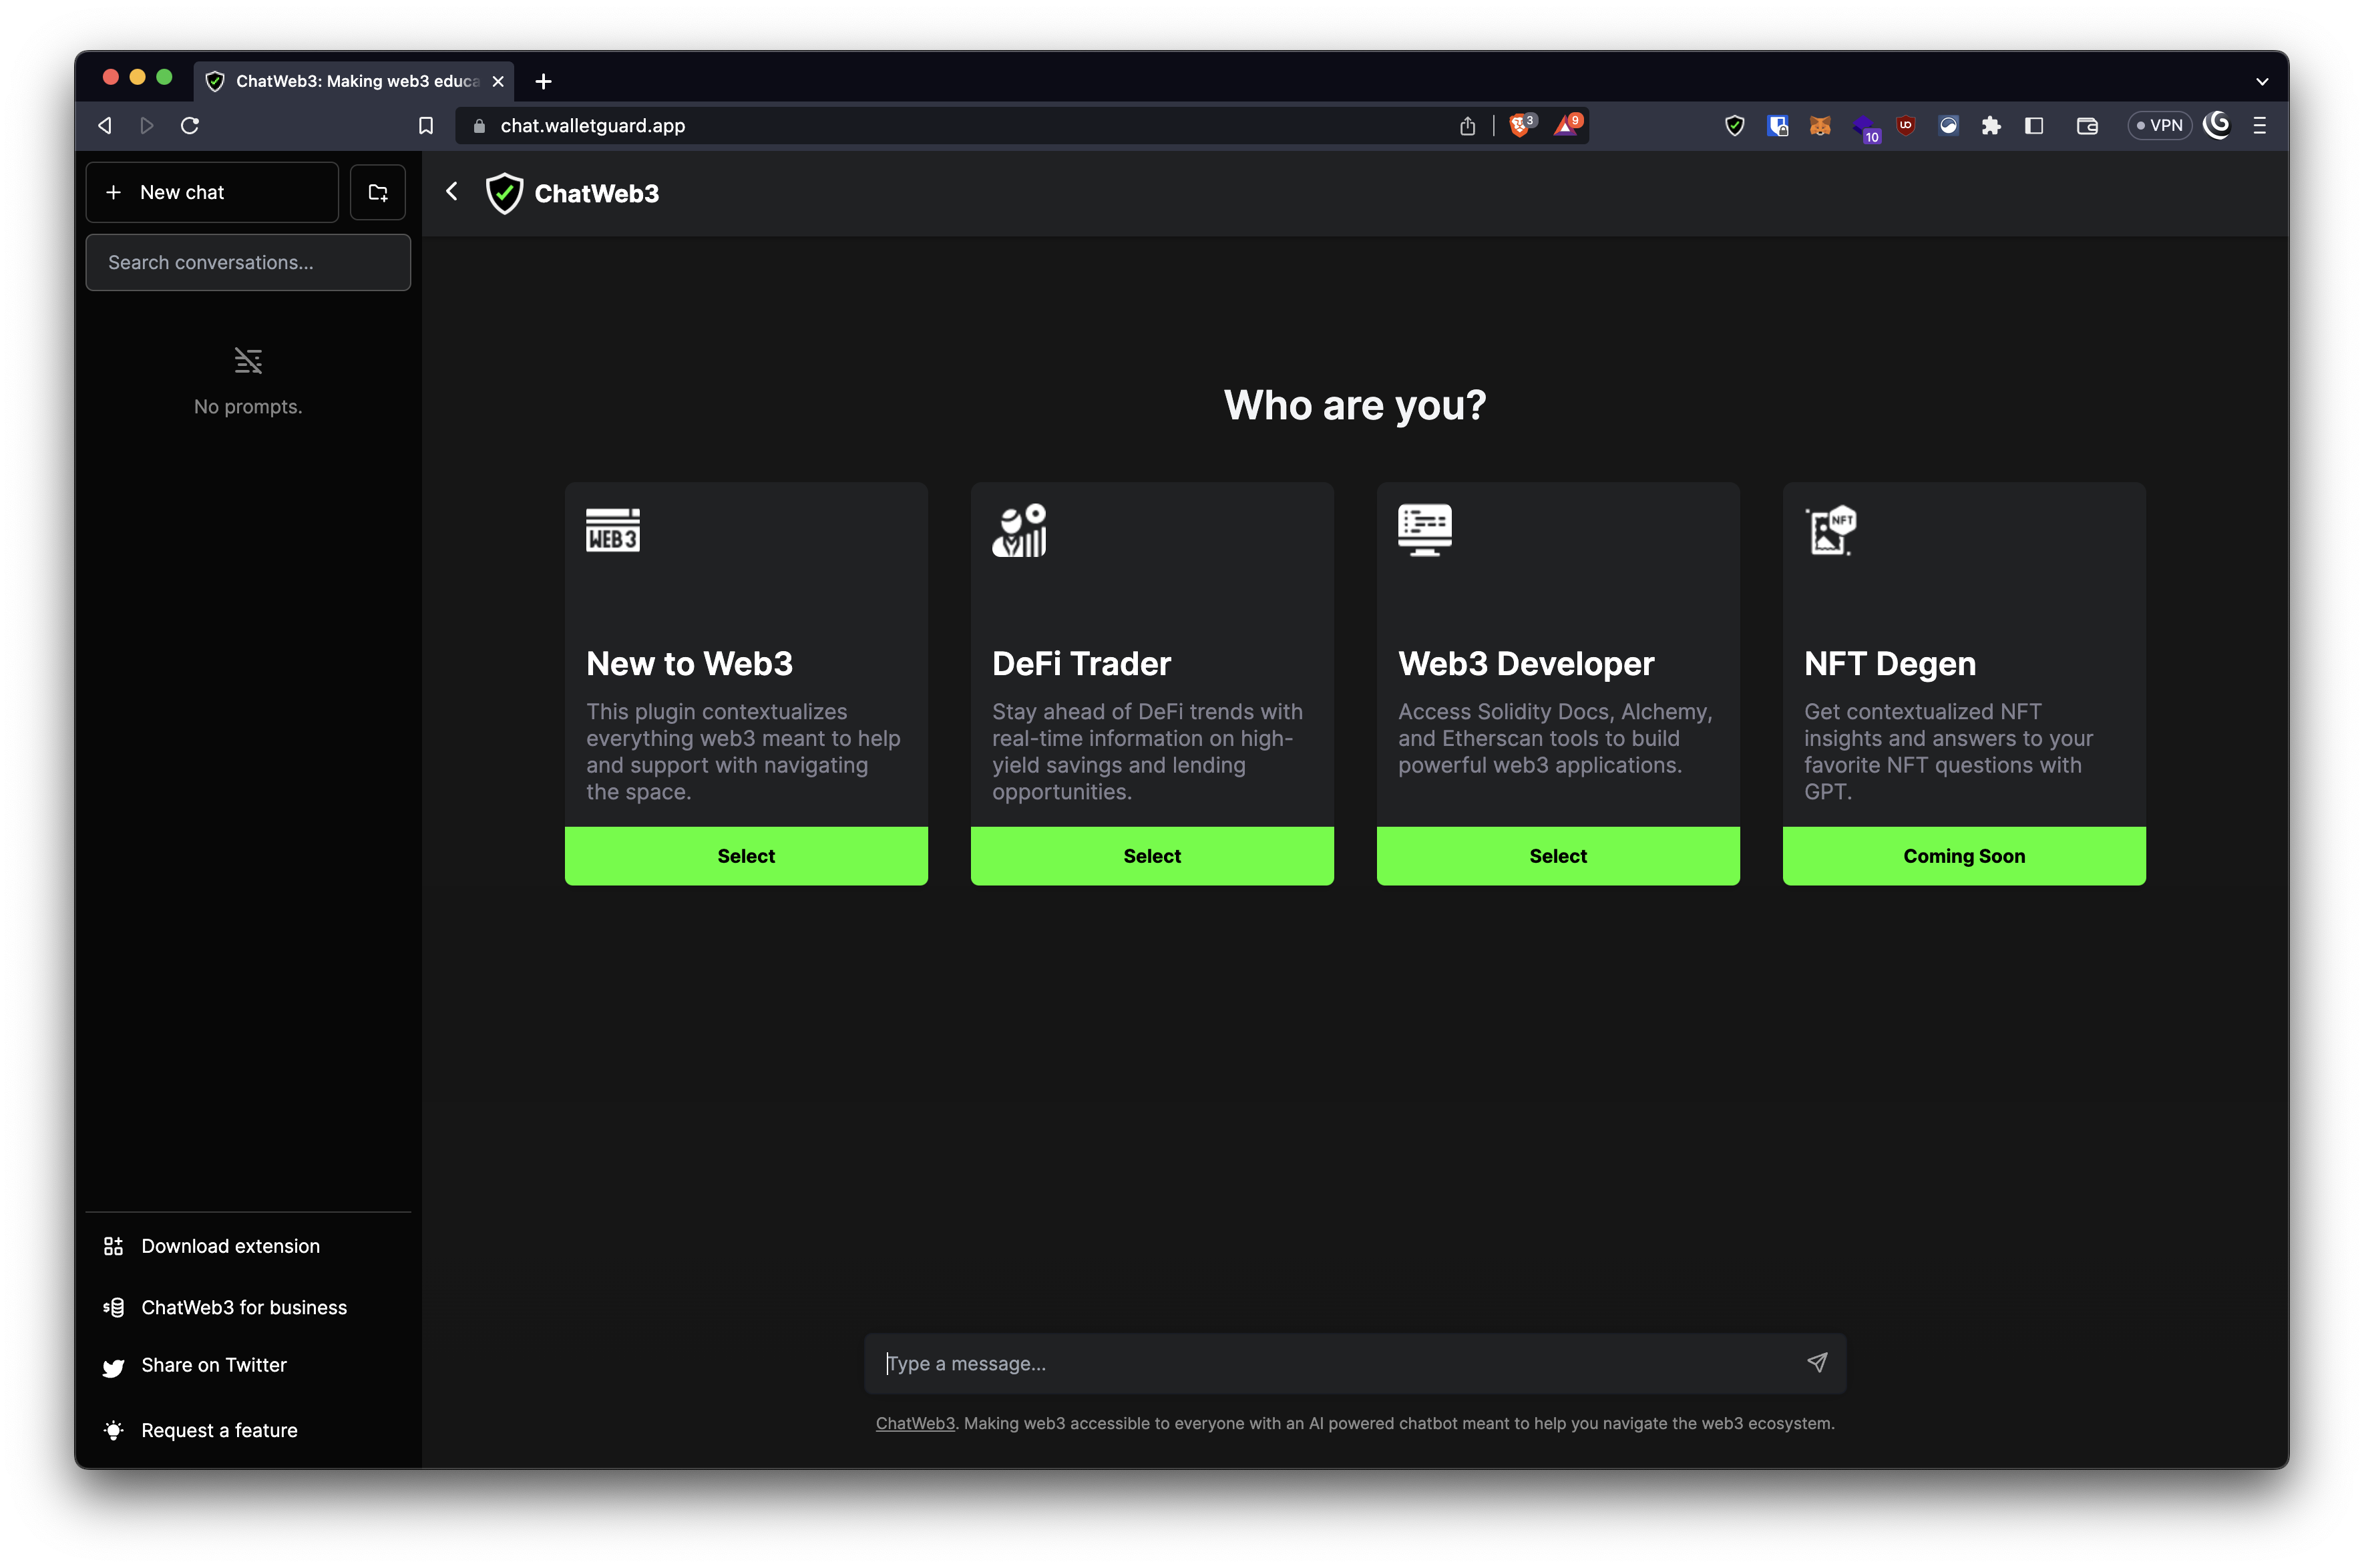This screenshot has width=2364, height=1568.
Task: Select the DeFi Trader persona
Action: pyautogui.click(x=1152, y=856)
